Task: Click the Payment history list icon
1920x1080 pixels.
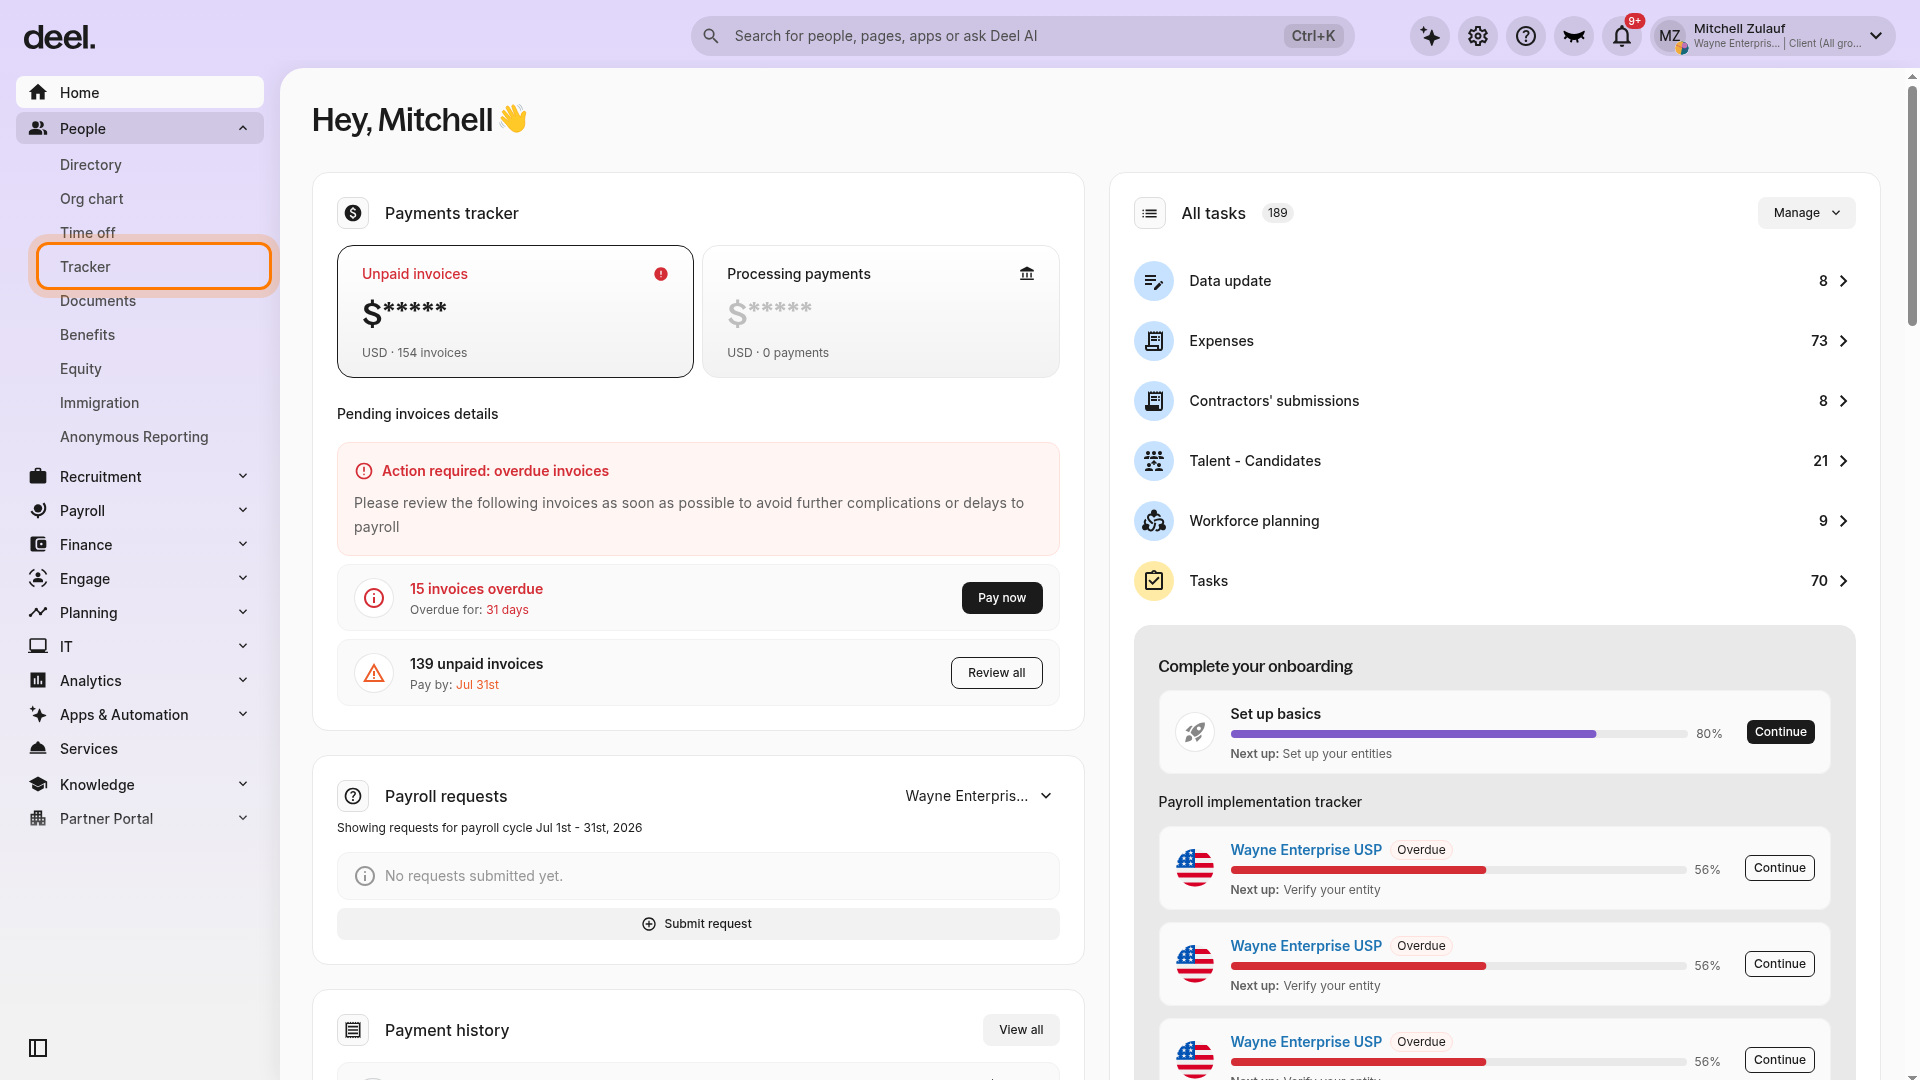Action: point(353,1030)
